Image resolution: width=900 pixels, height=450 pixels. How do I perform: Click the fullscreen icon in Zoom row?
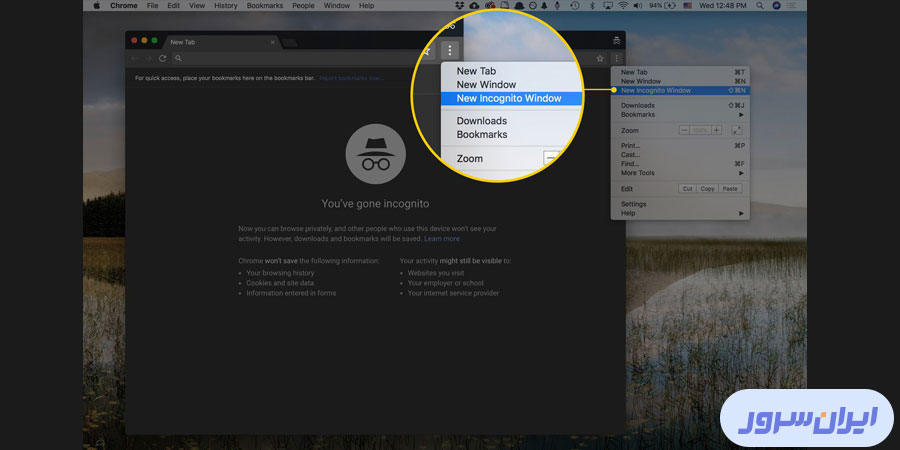[x=736, y=130]
